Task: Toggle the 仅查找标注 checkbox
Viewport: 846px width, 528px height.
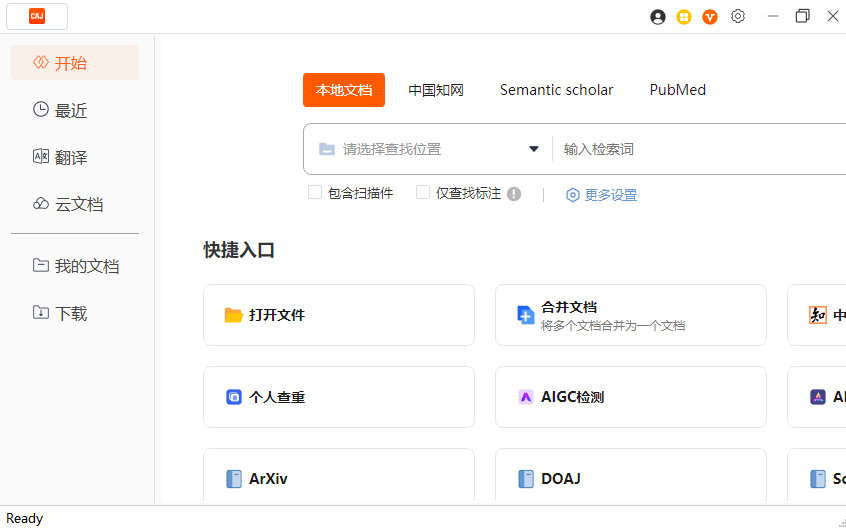Action: coord(423,193)
